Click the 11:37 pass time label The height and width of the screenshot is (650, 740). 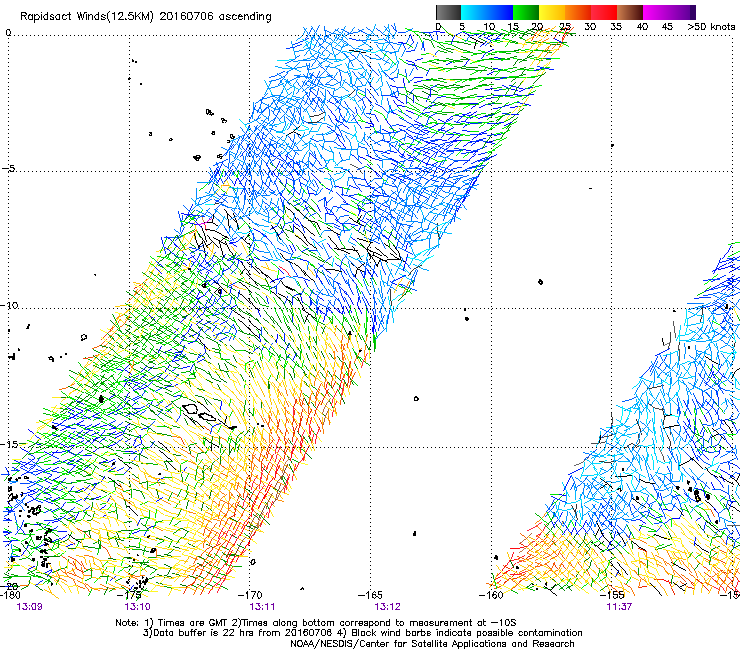619,606
